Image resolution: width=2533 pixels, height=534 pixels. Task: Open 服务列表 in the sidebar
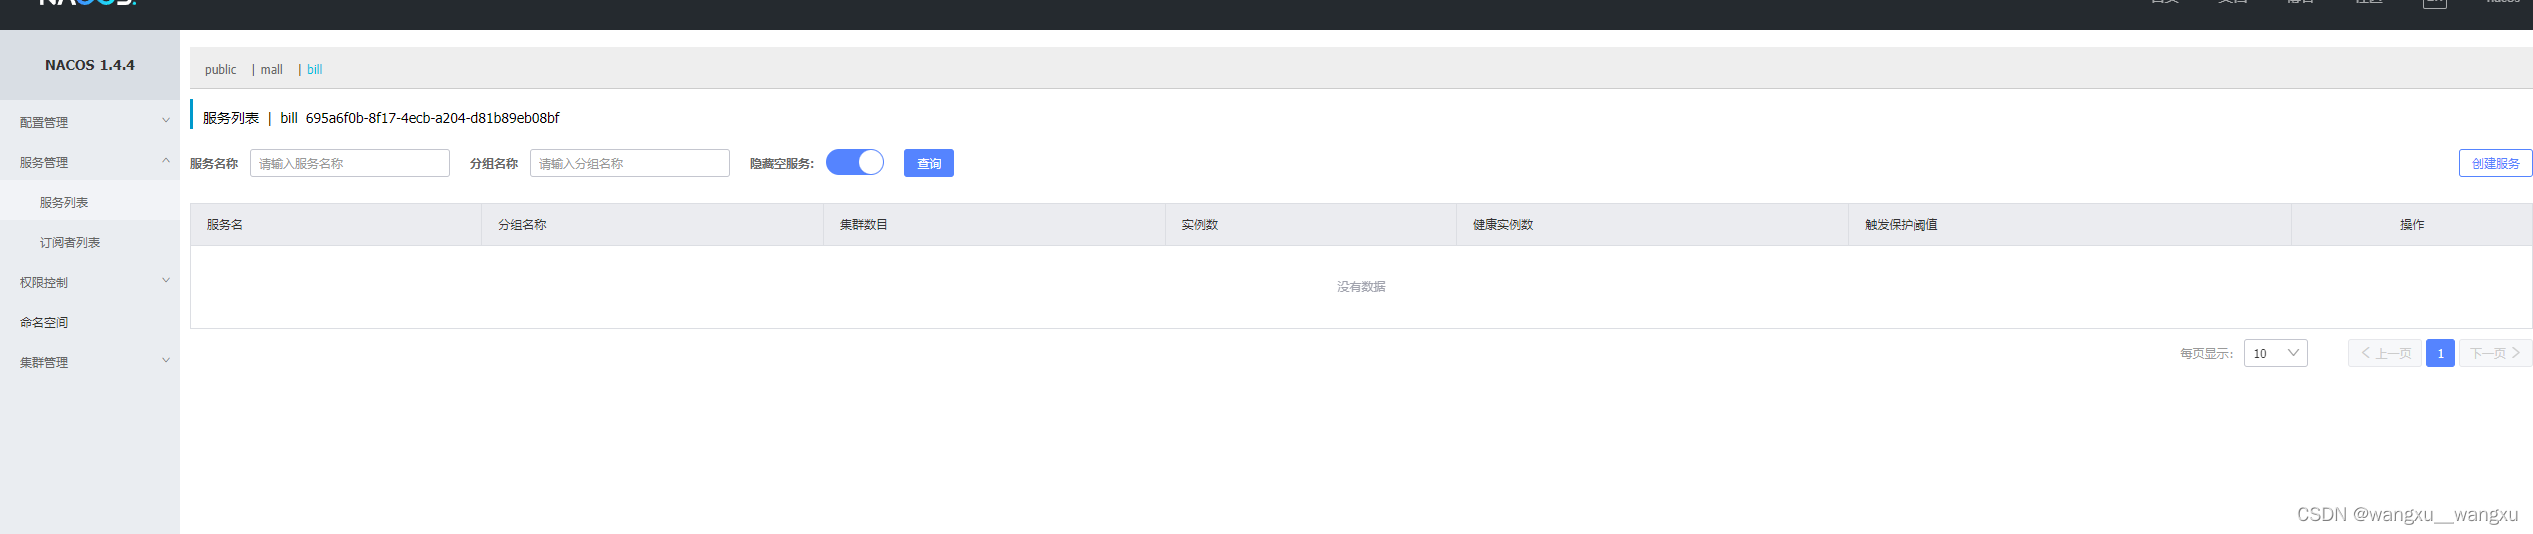click(x=90, y=202)
